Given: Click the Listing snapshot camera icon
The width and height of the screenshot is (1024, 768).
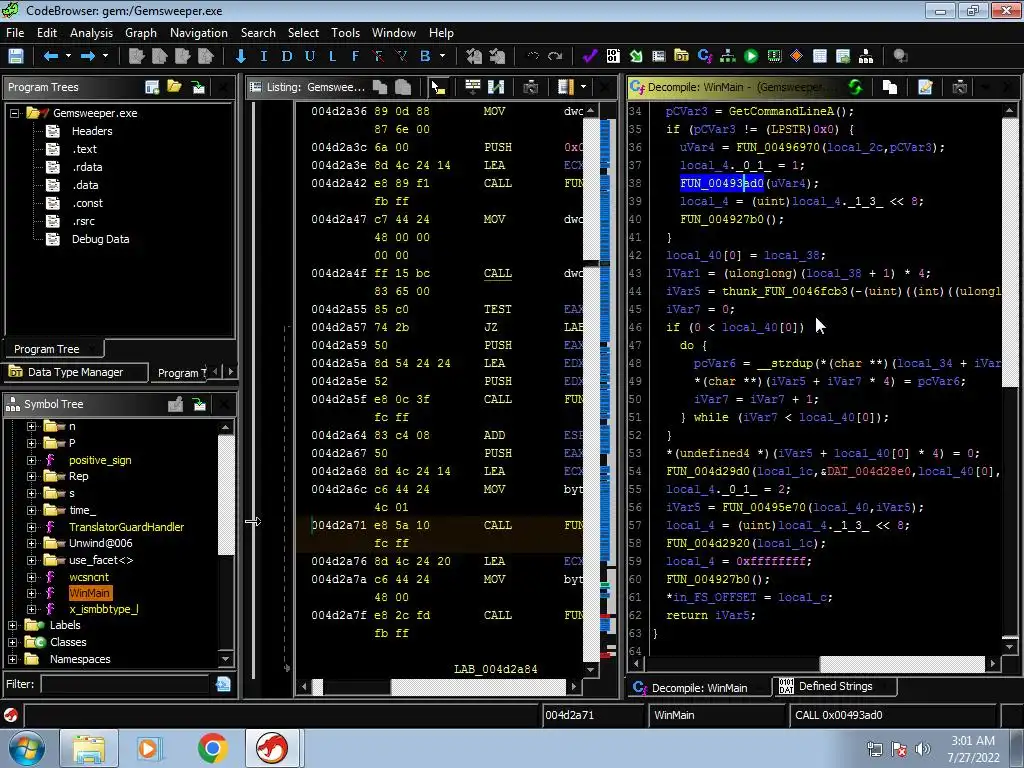Looking at the screenshot, I should (x=530, y=87).
